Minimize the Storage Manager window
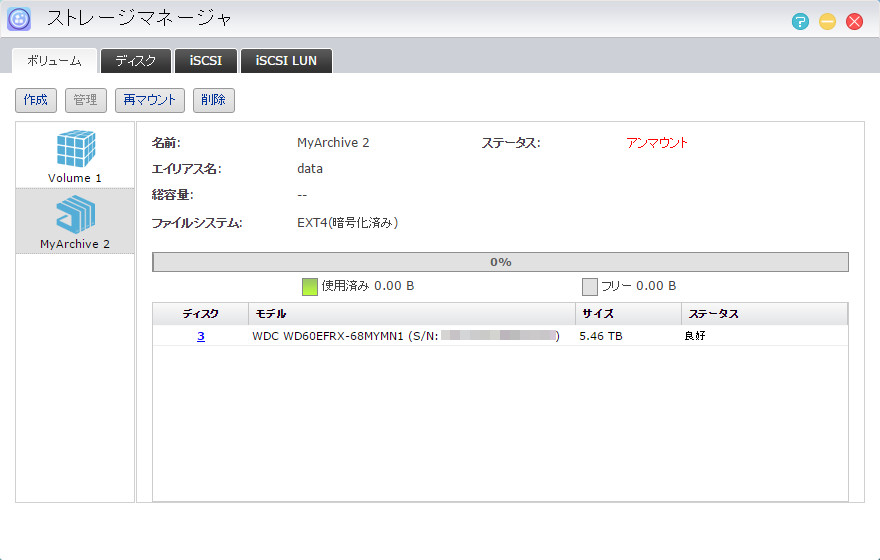880x560 pixels. pos(827,22)
